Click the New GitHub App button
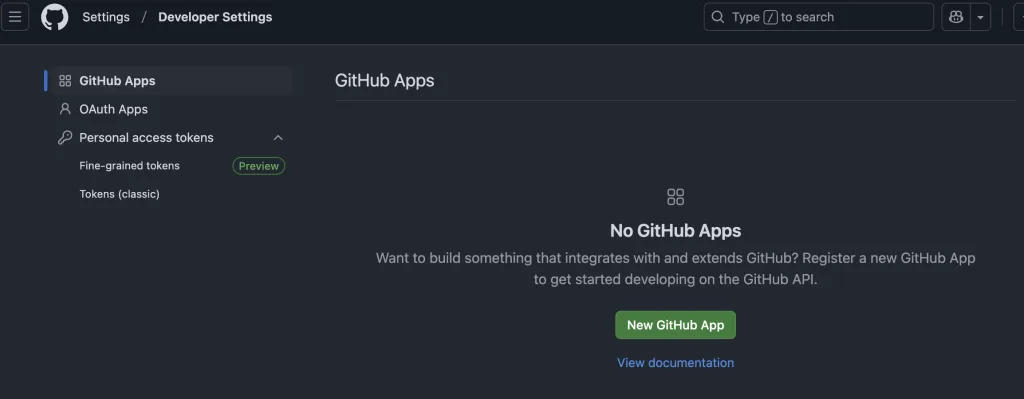This screenshot has width=1024, height=399. click(x=675, y=325)
